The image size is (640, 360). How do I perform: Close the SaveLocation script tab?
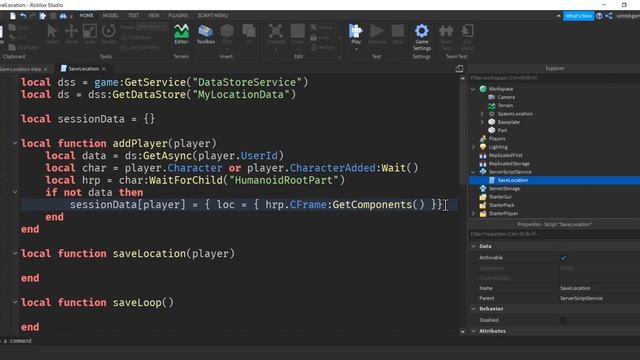click(104, 69)
